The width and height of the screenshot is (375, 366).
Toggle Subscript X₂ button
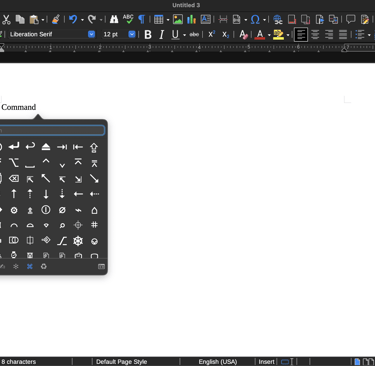point(226,35)
